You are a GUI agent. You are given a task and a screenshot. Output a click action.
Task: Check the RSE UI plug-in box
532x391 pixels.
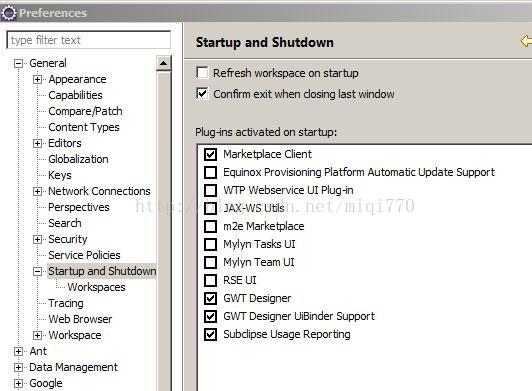tap(210, 280)
